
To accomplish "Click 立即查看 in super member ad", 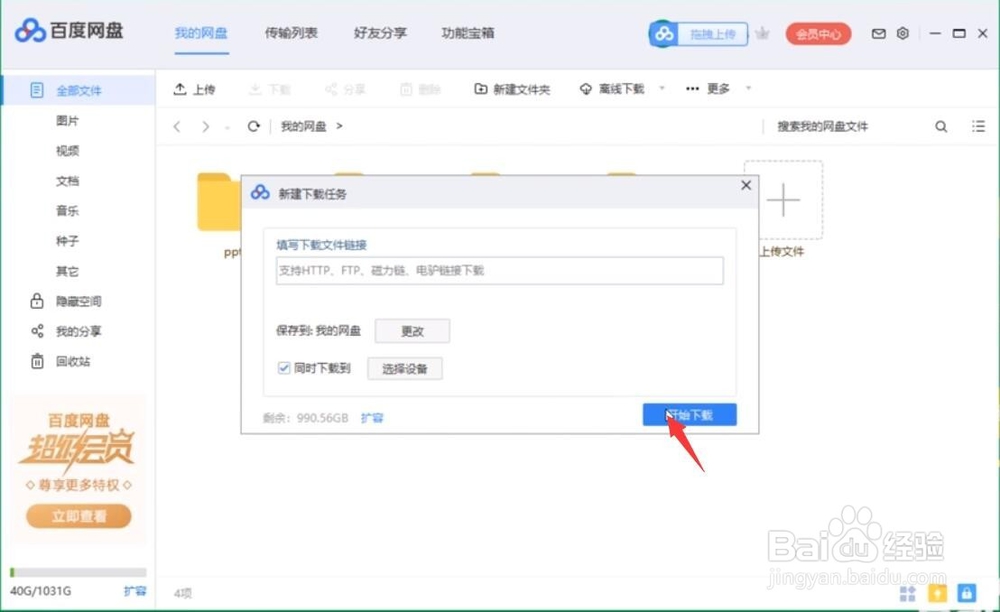I will click(78, 516).
